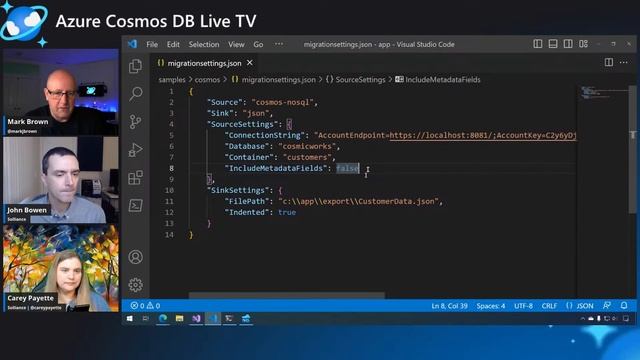Open the terminal-style icon in activity bar
Screen dimensions: 640x360
136,205
